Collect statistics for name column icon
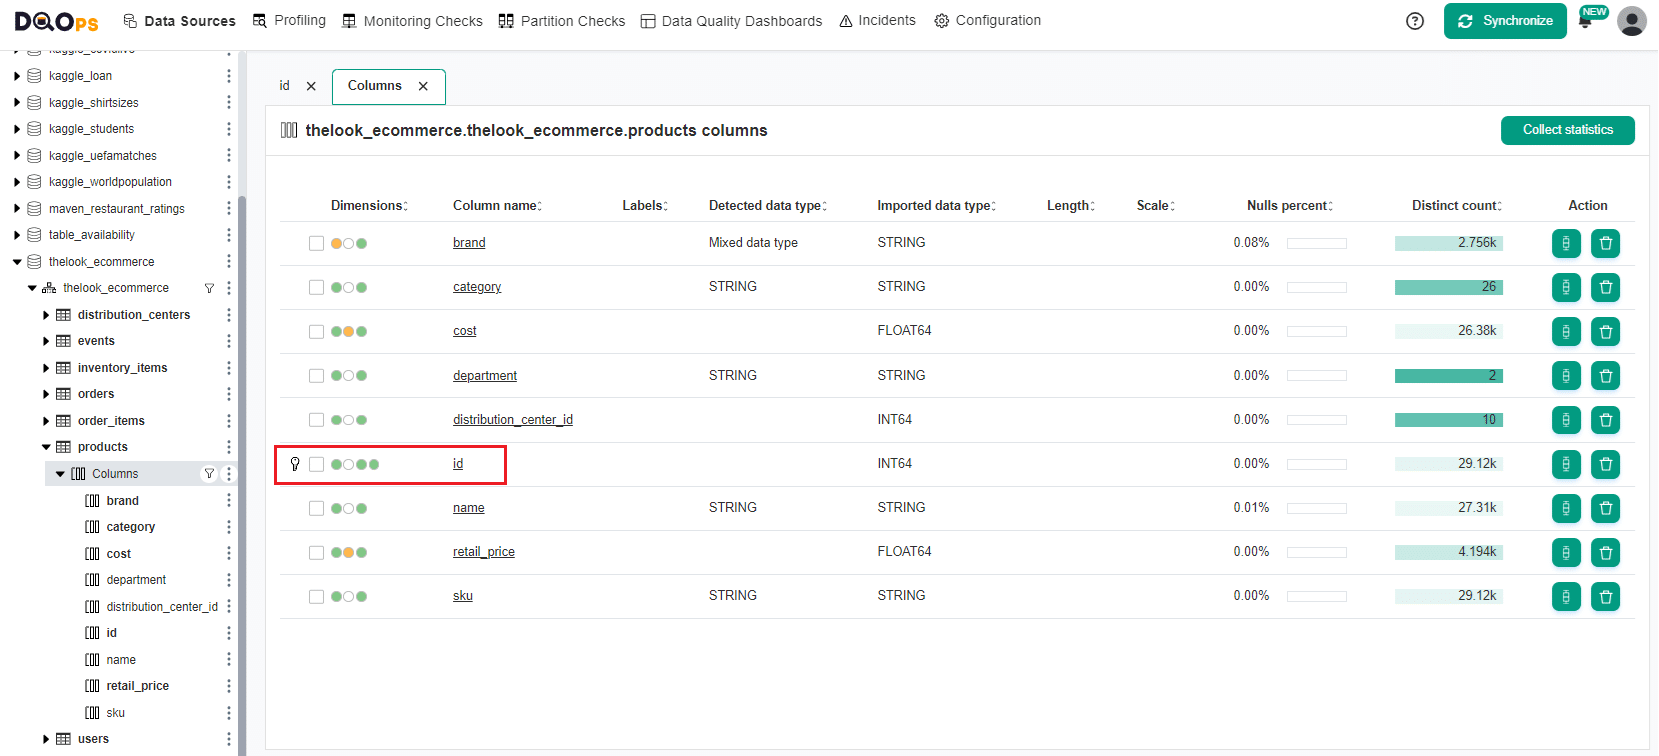Viewport: 1659px width, 756px height. point(1566,508)
